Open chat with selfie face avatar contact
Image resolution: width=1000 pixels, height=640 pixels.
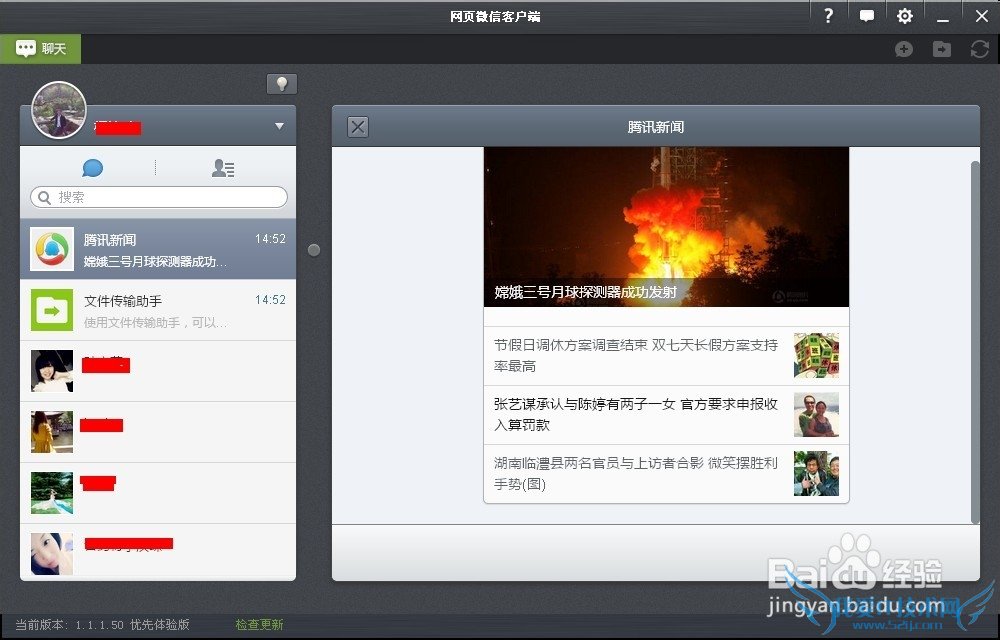pos(158,552)
